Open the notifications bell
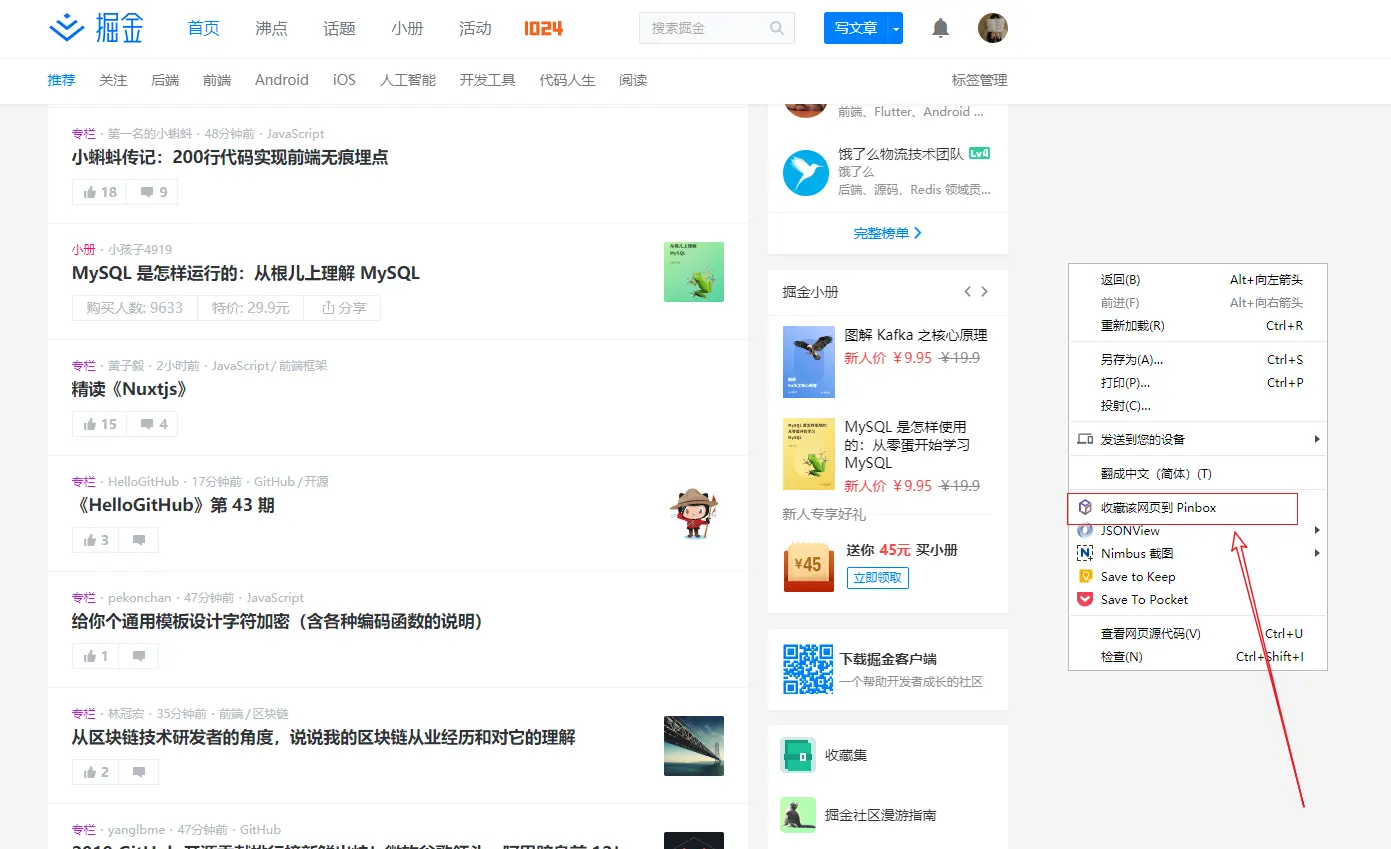Viewport: 1391px width, 849px height. tap(941, 28)
